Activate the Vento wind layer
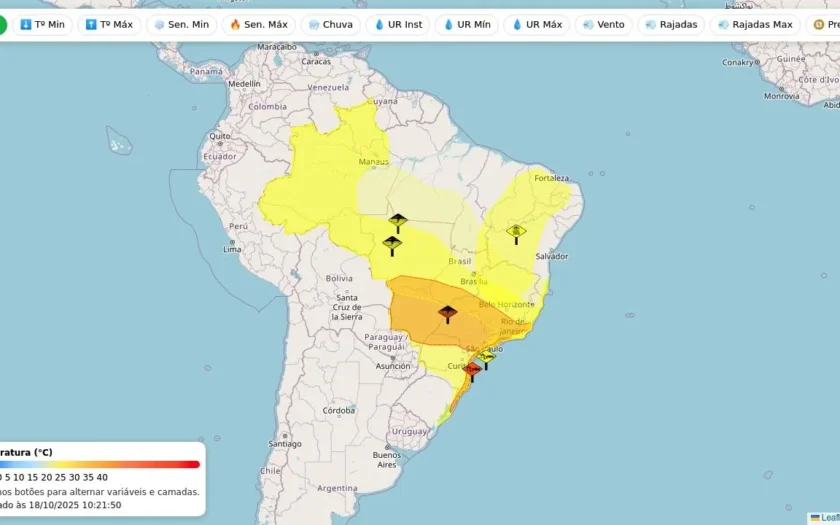This screenshot has width=840, height=525. coord(604,25)
